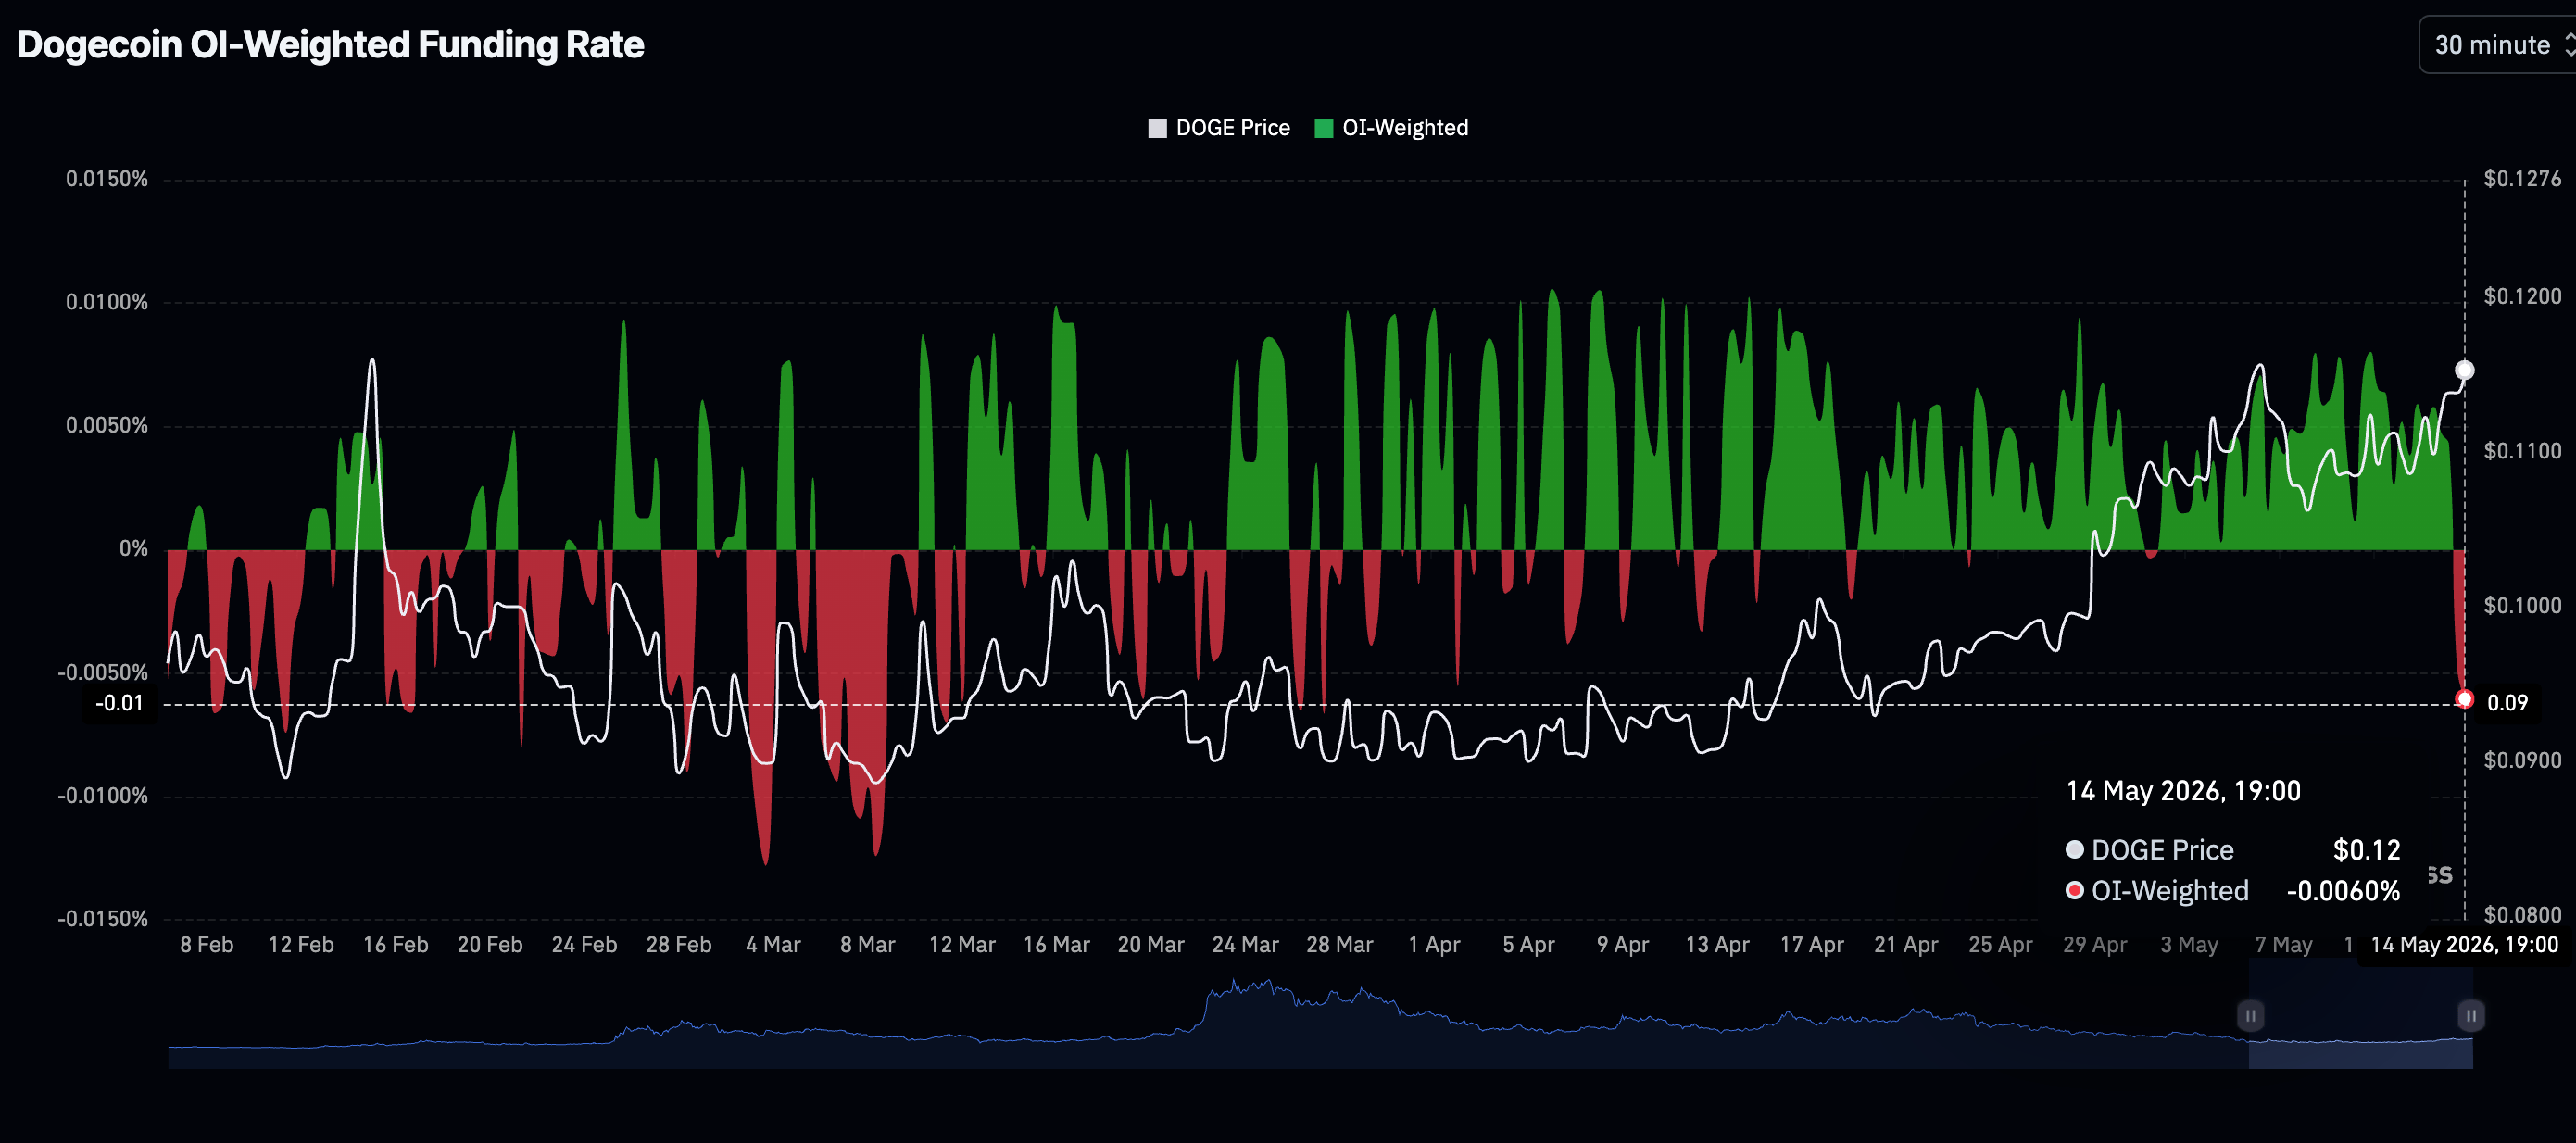Click the red dot beside tooltip OI-Weighted

2075,890
